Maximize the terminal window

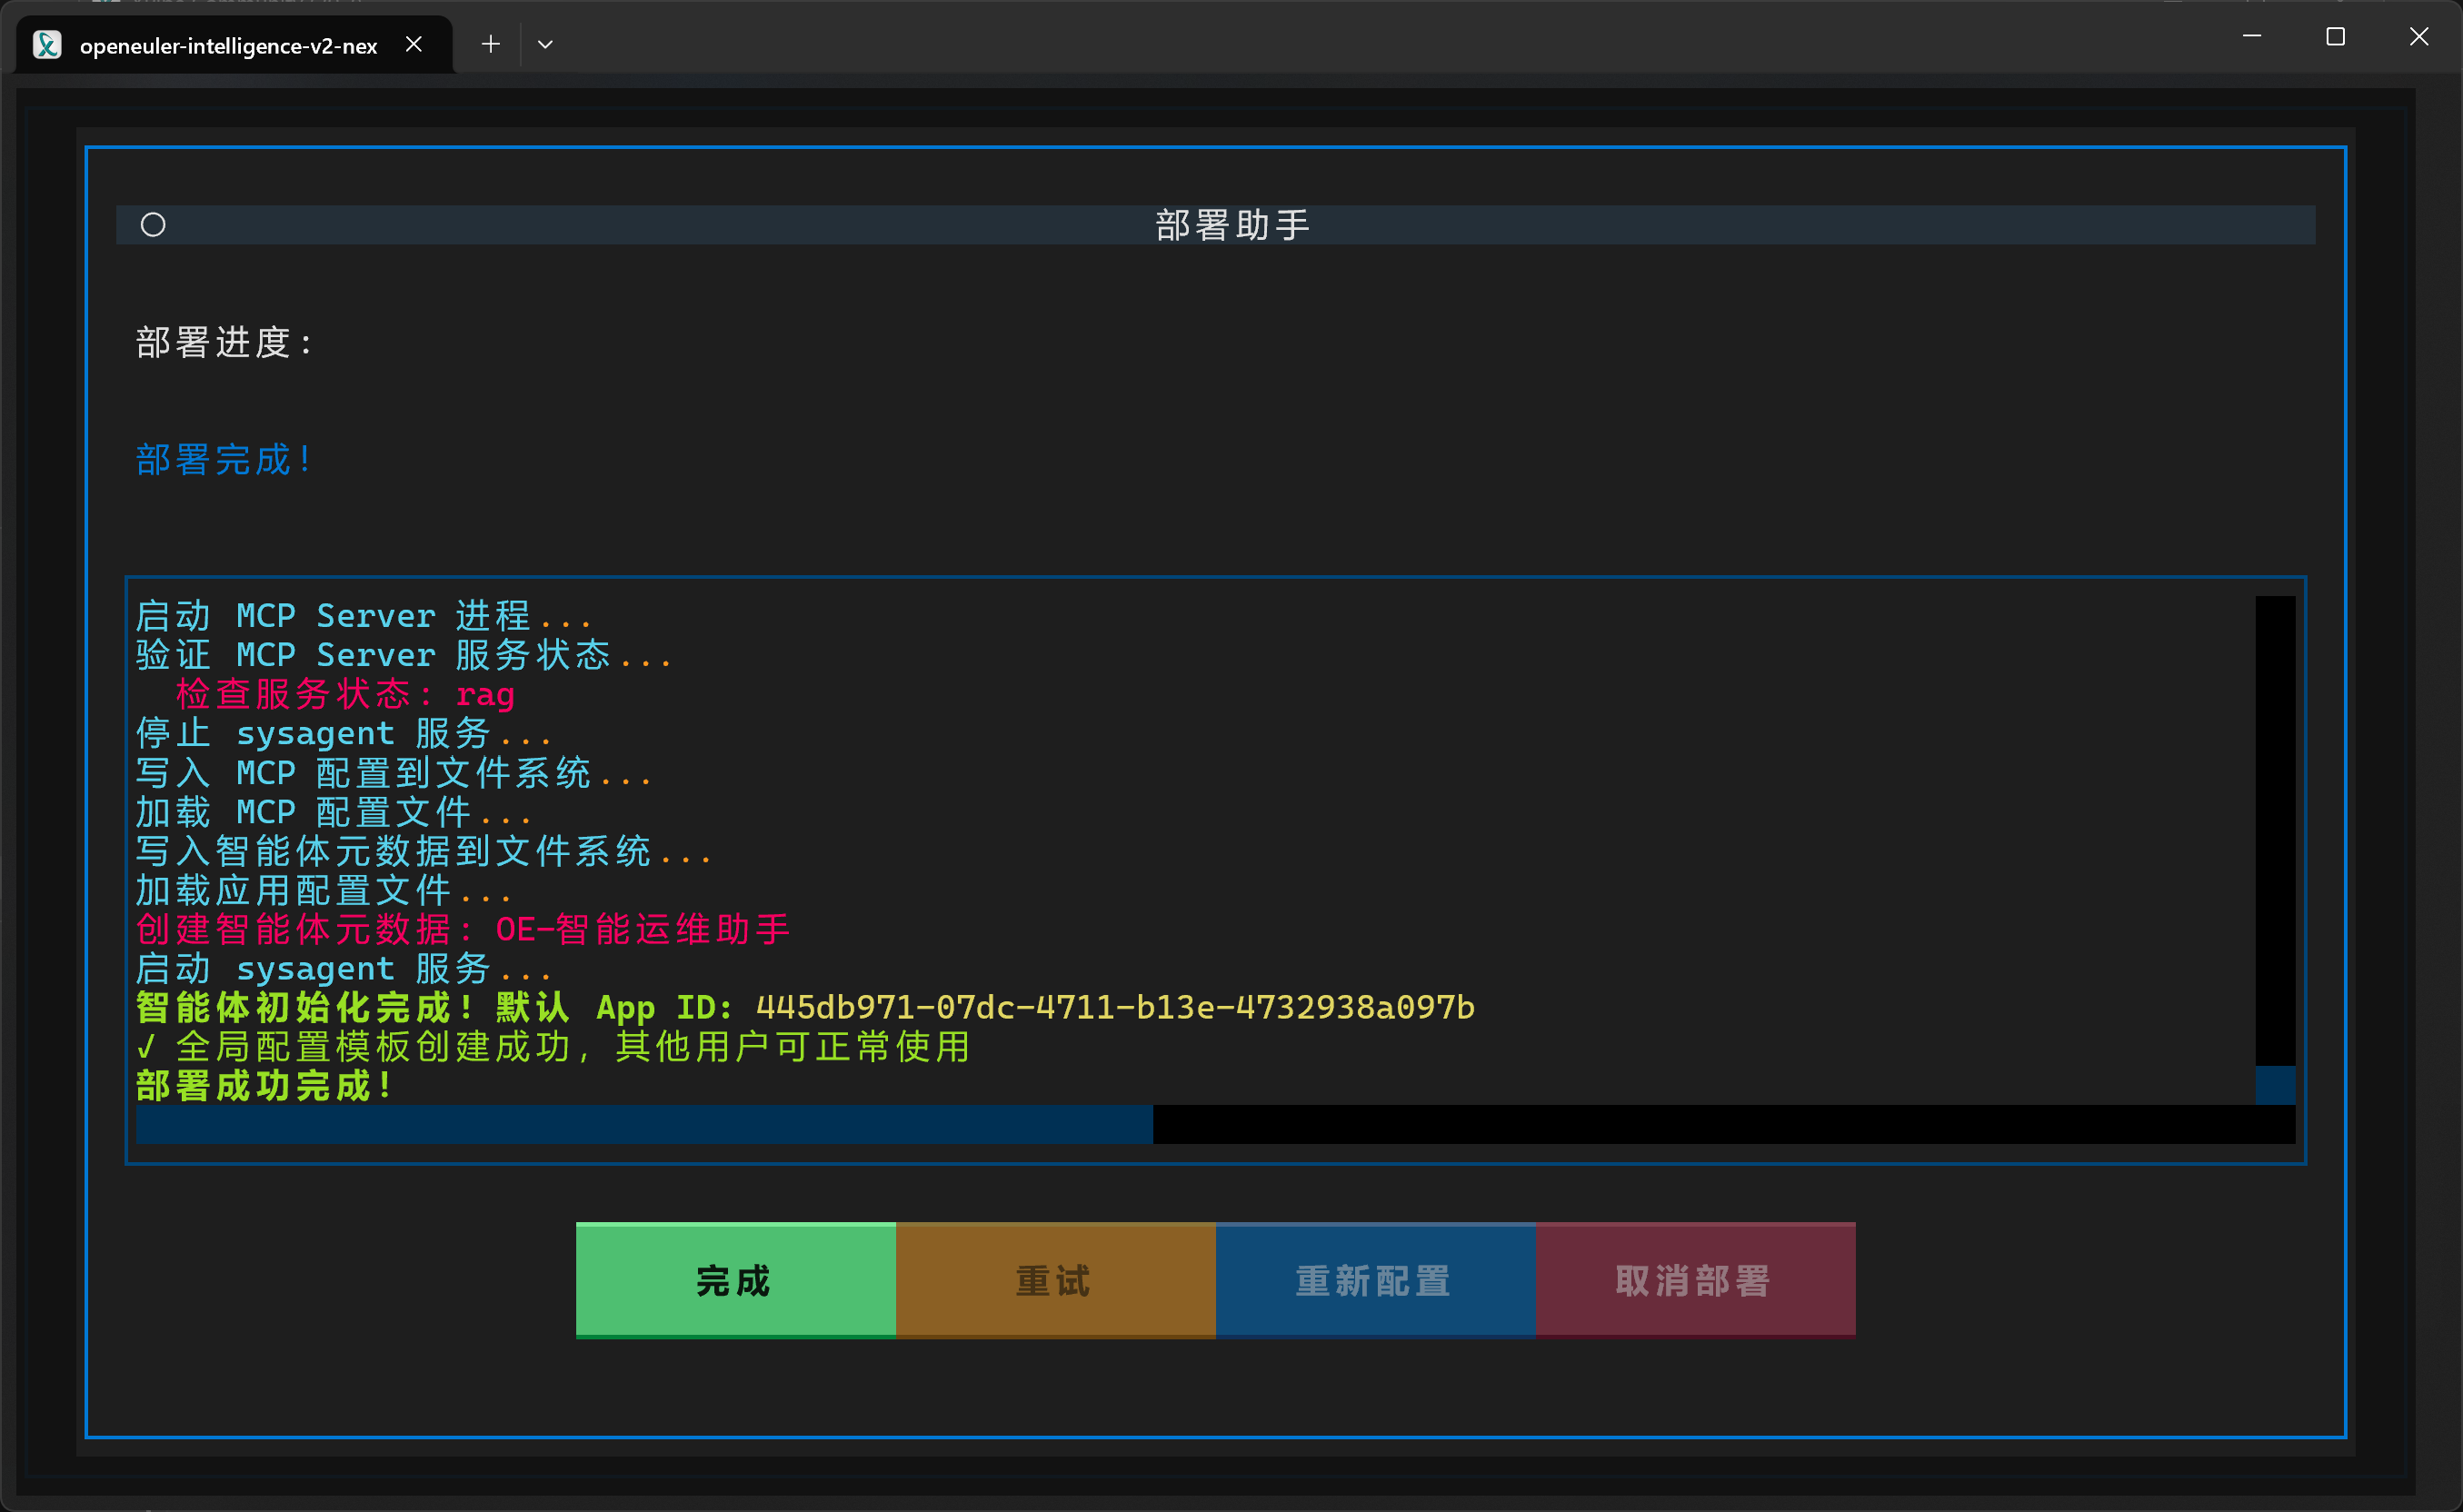pyautogui.click(x=2335, y=37)
